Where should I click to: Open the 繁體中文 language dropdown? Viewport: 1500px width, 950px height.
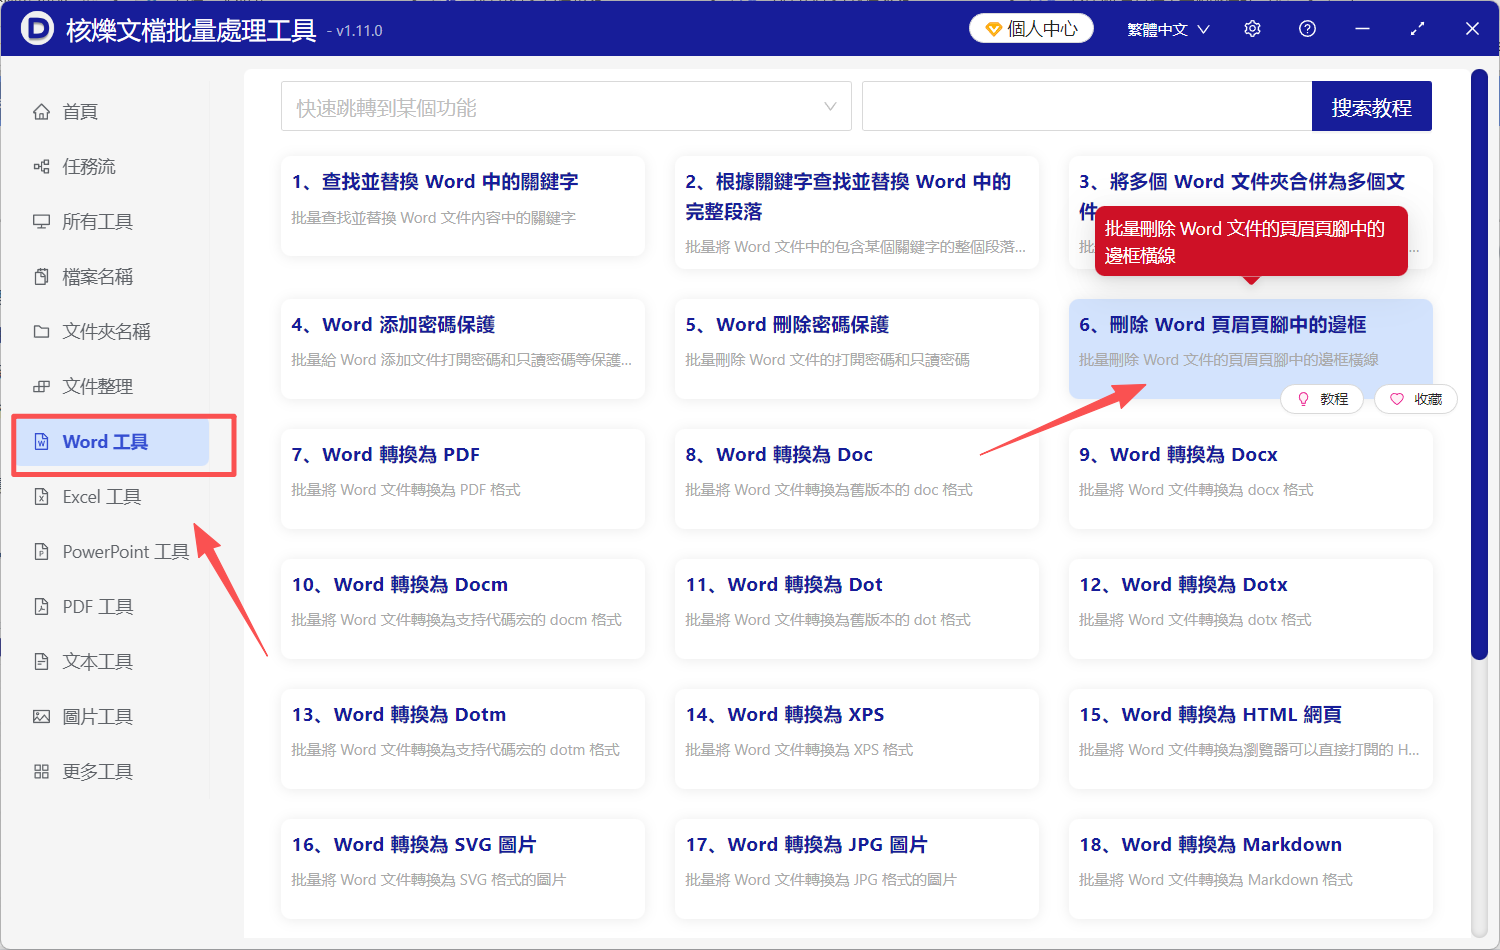pyautogui.click(x=1166, y=29)
